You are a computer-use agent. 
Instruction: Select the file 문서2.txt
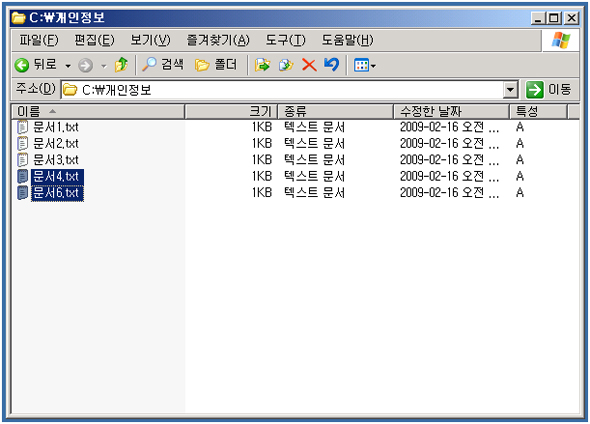coord(56,143)
